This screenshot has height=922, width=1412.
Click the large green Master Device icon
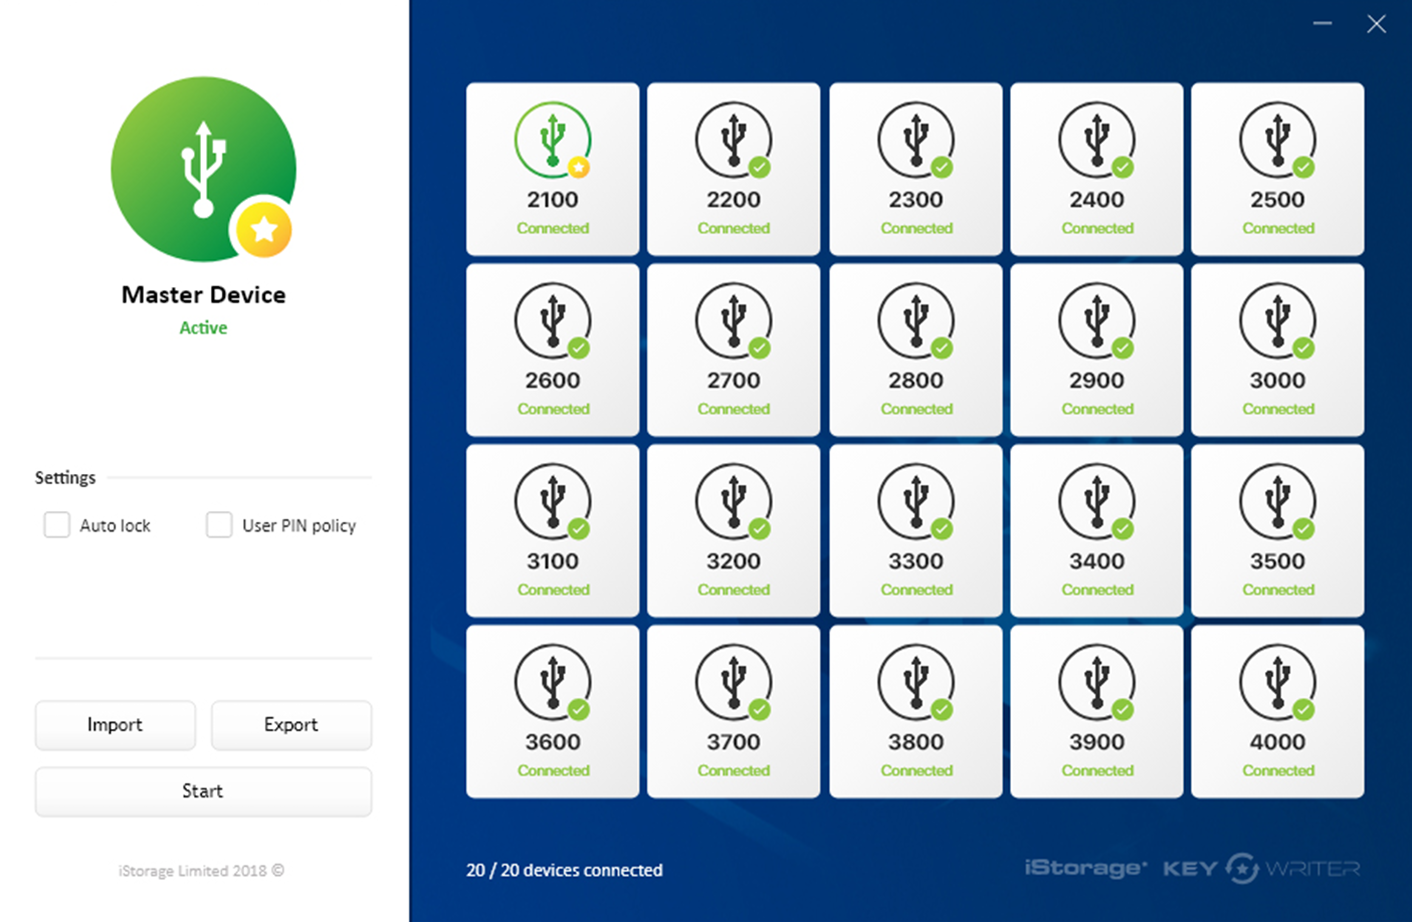pos(203,168)
